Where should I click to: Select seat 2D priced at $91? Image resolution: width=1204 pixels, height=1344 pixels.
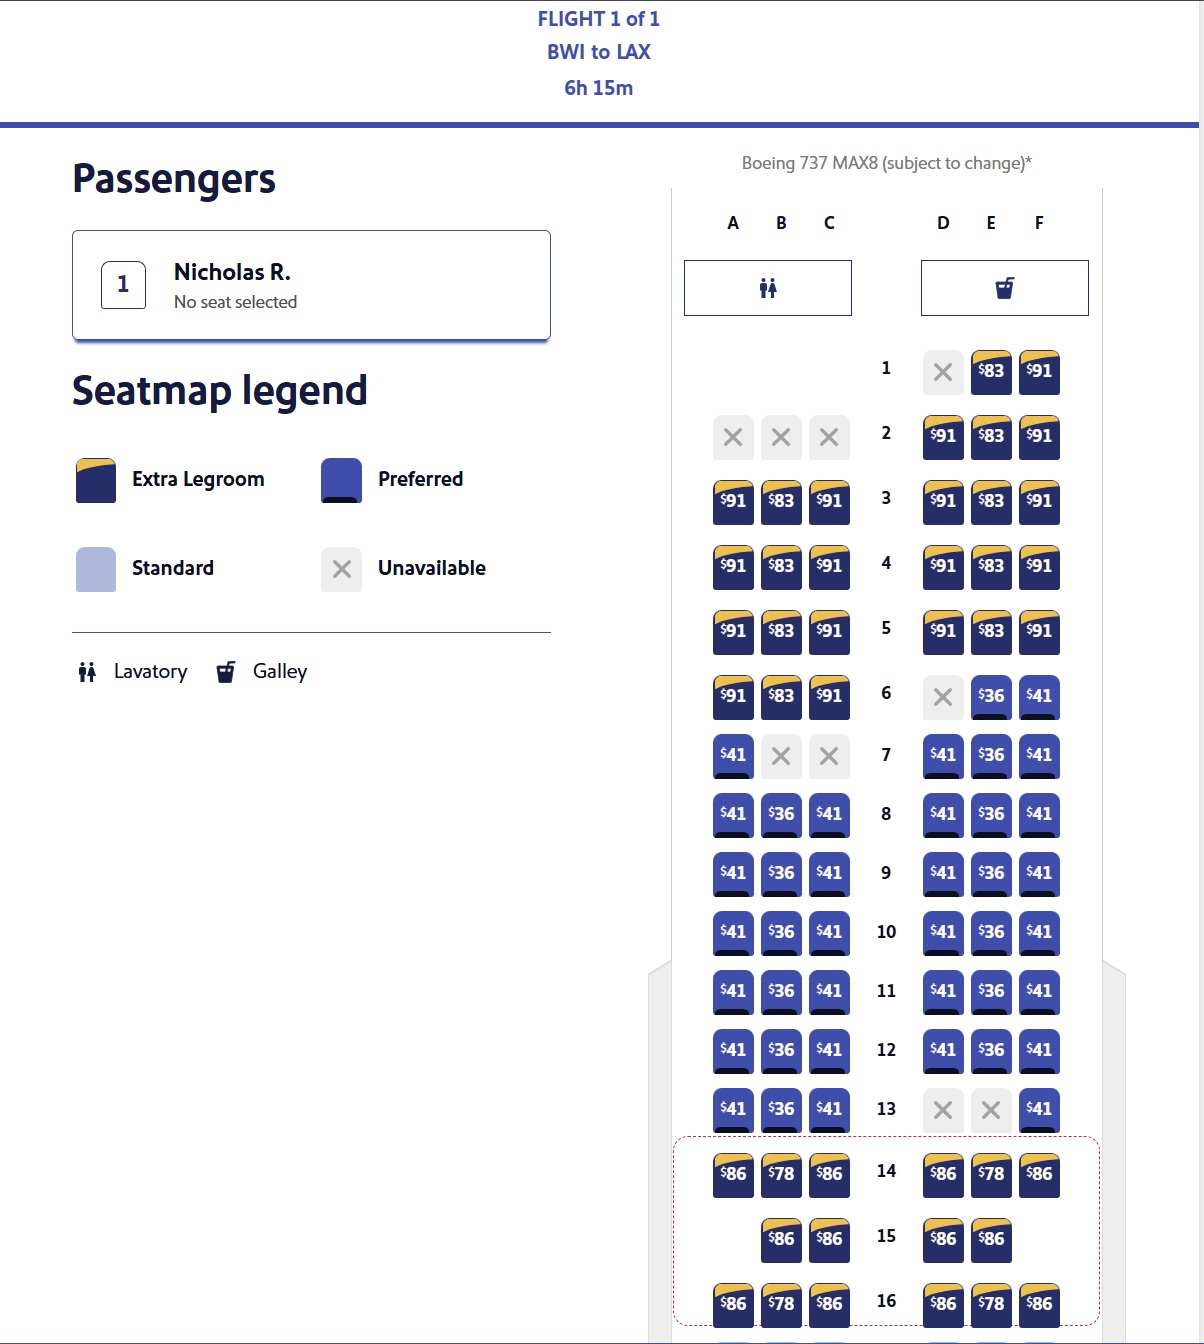click(x=943, y=437)
